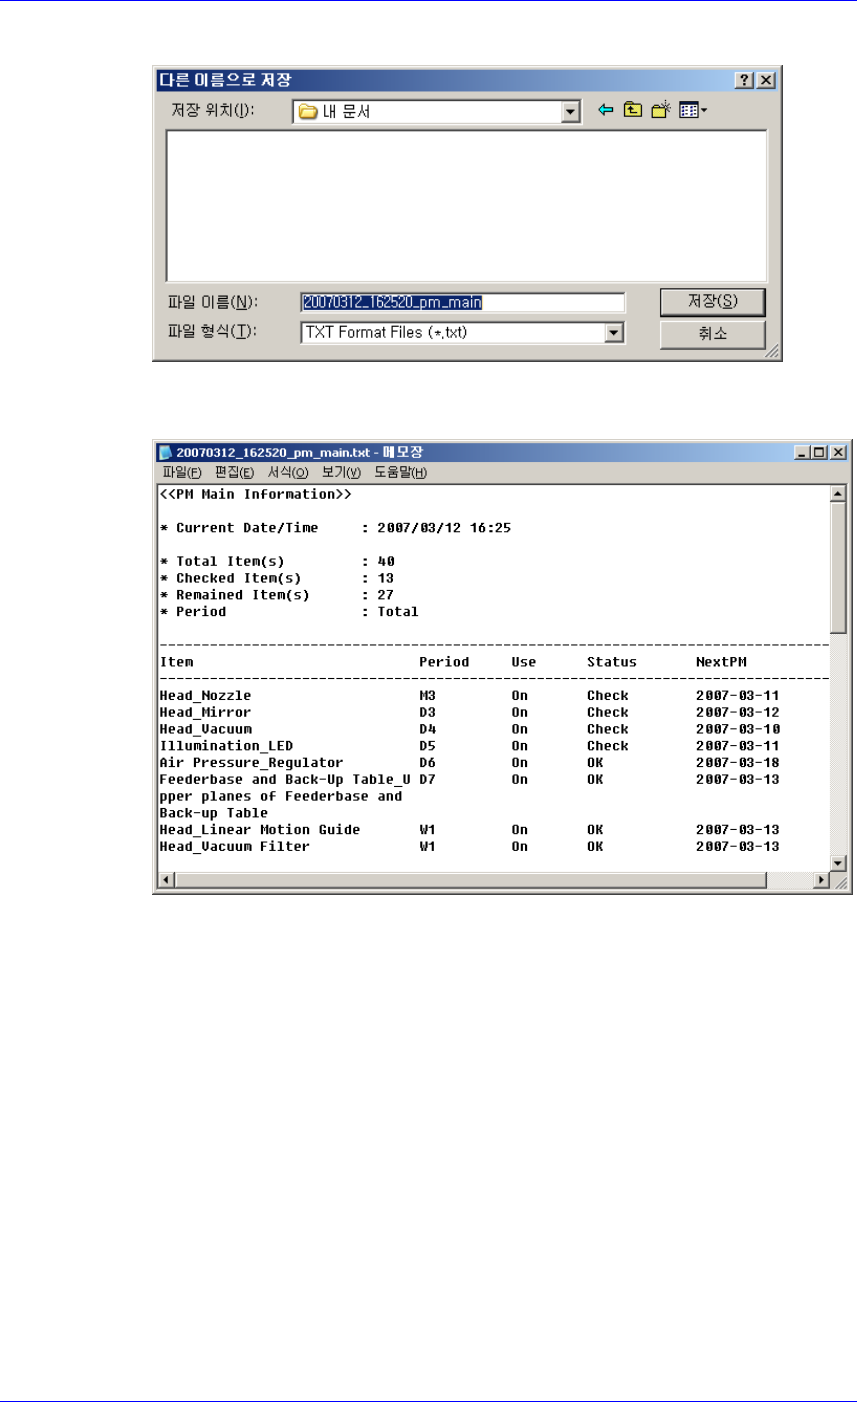Click the <<PM Main Information>> heading text
Image resolution: width=857 pixels, height=1402 pixels.
(255, 494)
